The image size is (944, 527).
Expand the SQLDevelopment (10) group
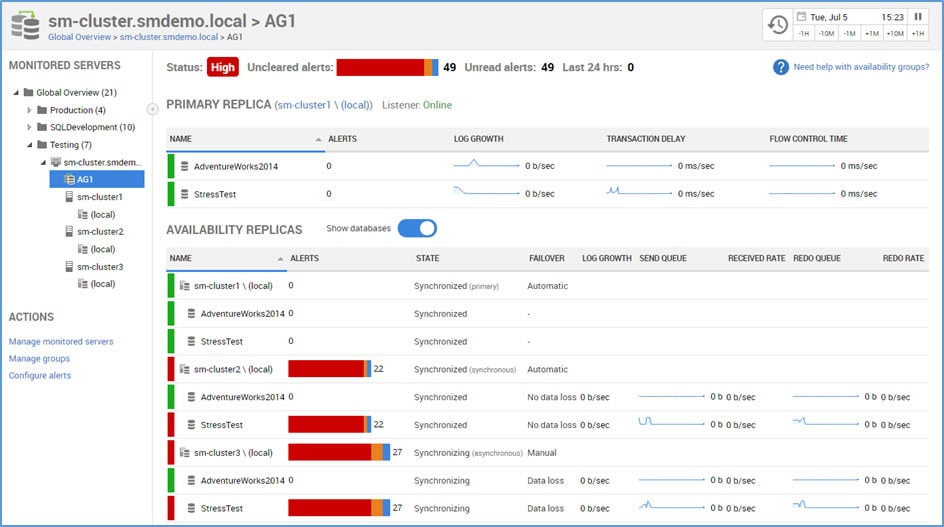pyautogui.click(x=29, y=127)
